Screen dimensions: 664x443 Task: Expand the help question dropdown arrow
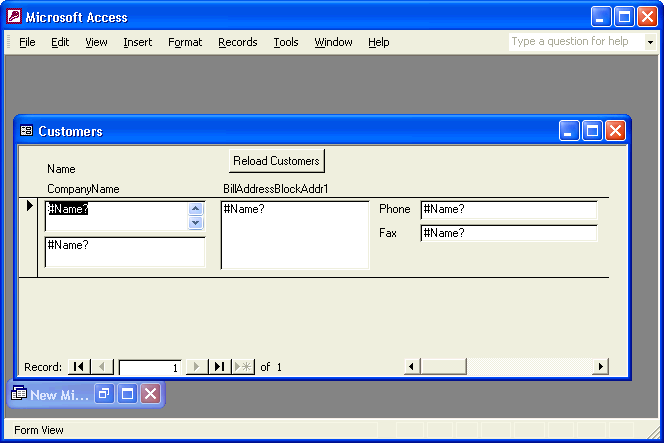tap(650, 42)
